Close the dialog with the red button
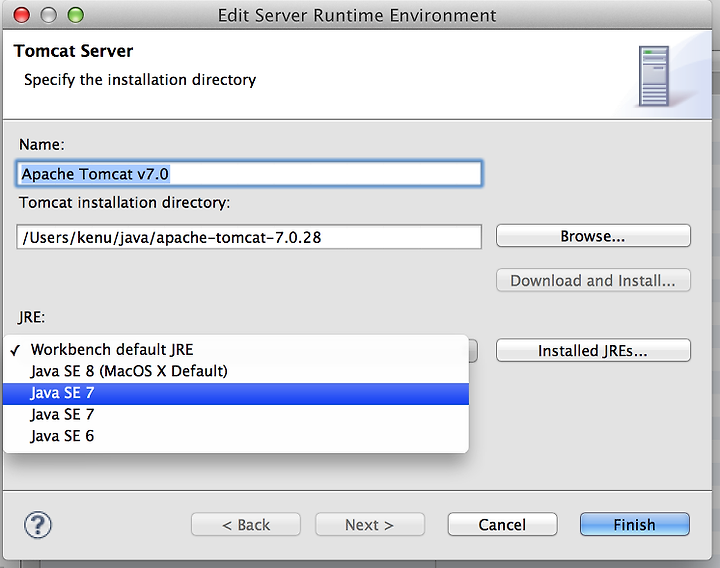 [21, 15]
